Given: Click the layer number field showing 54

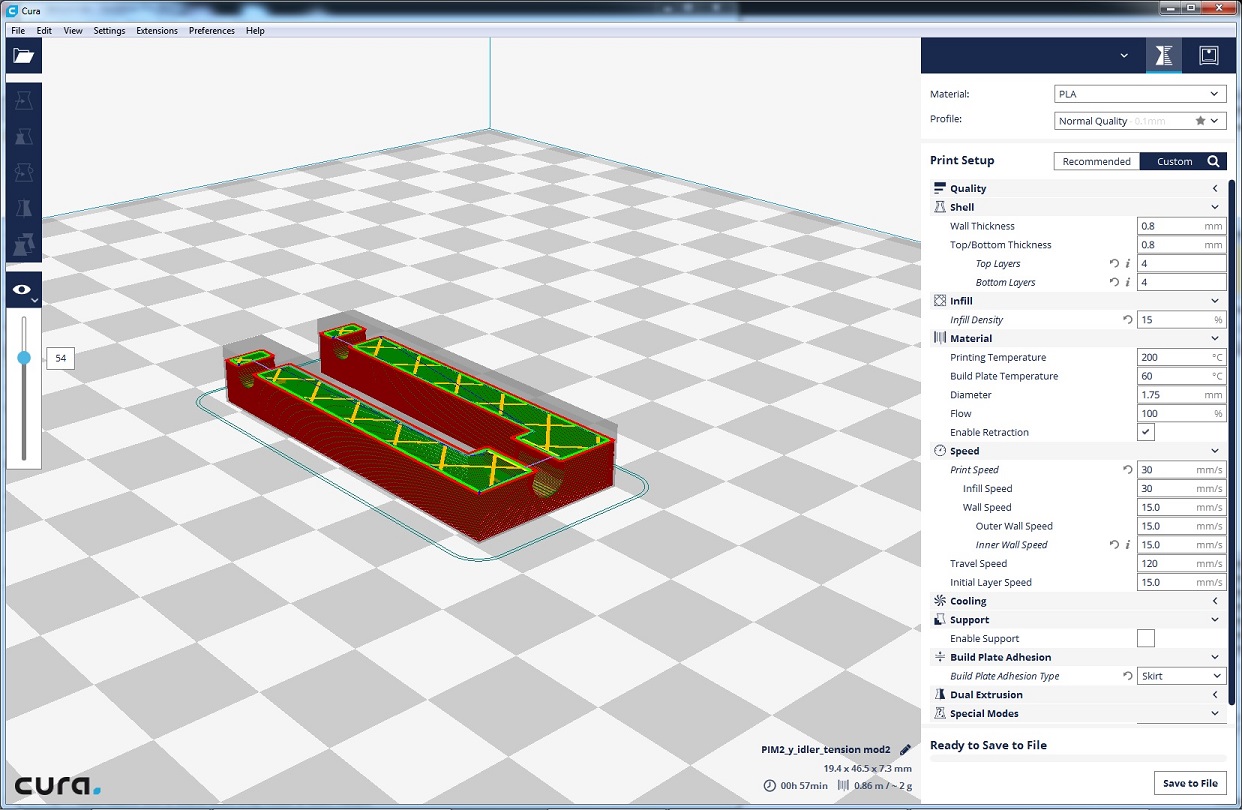Looking at the screenshot, I should click(x=61, y=358).
